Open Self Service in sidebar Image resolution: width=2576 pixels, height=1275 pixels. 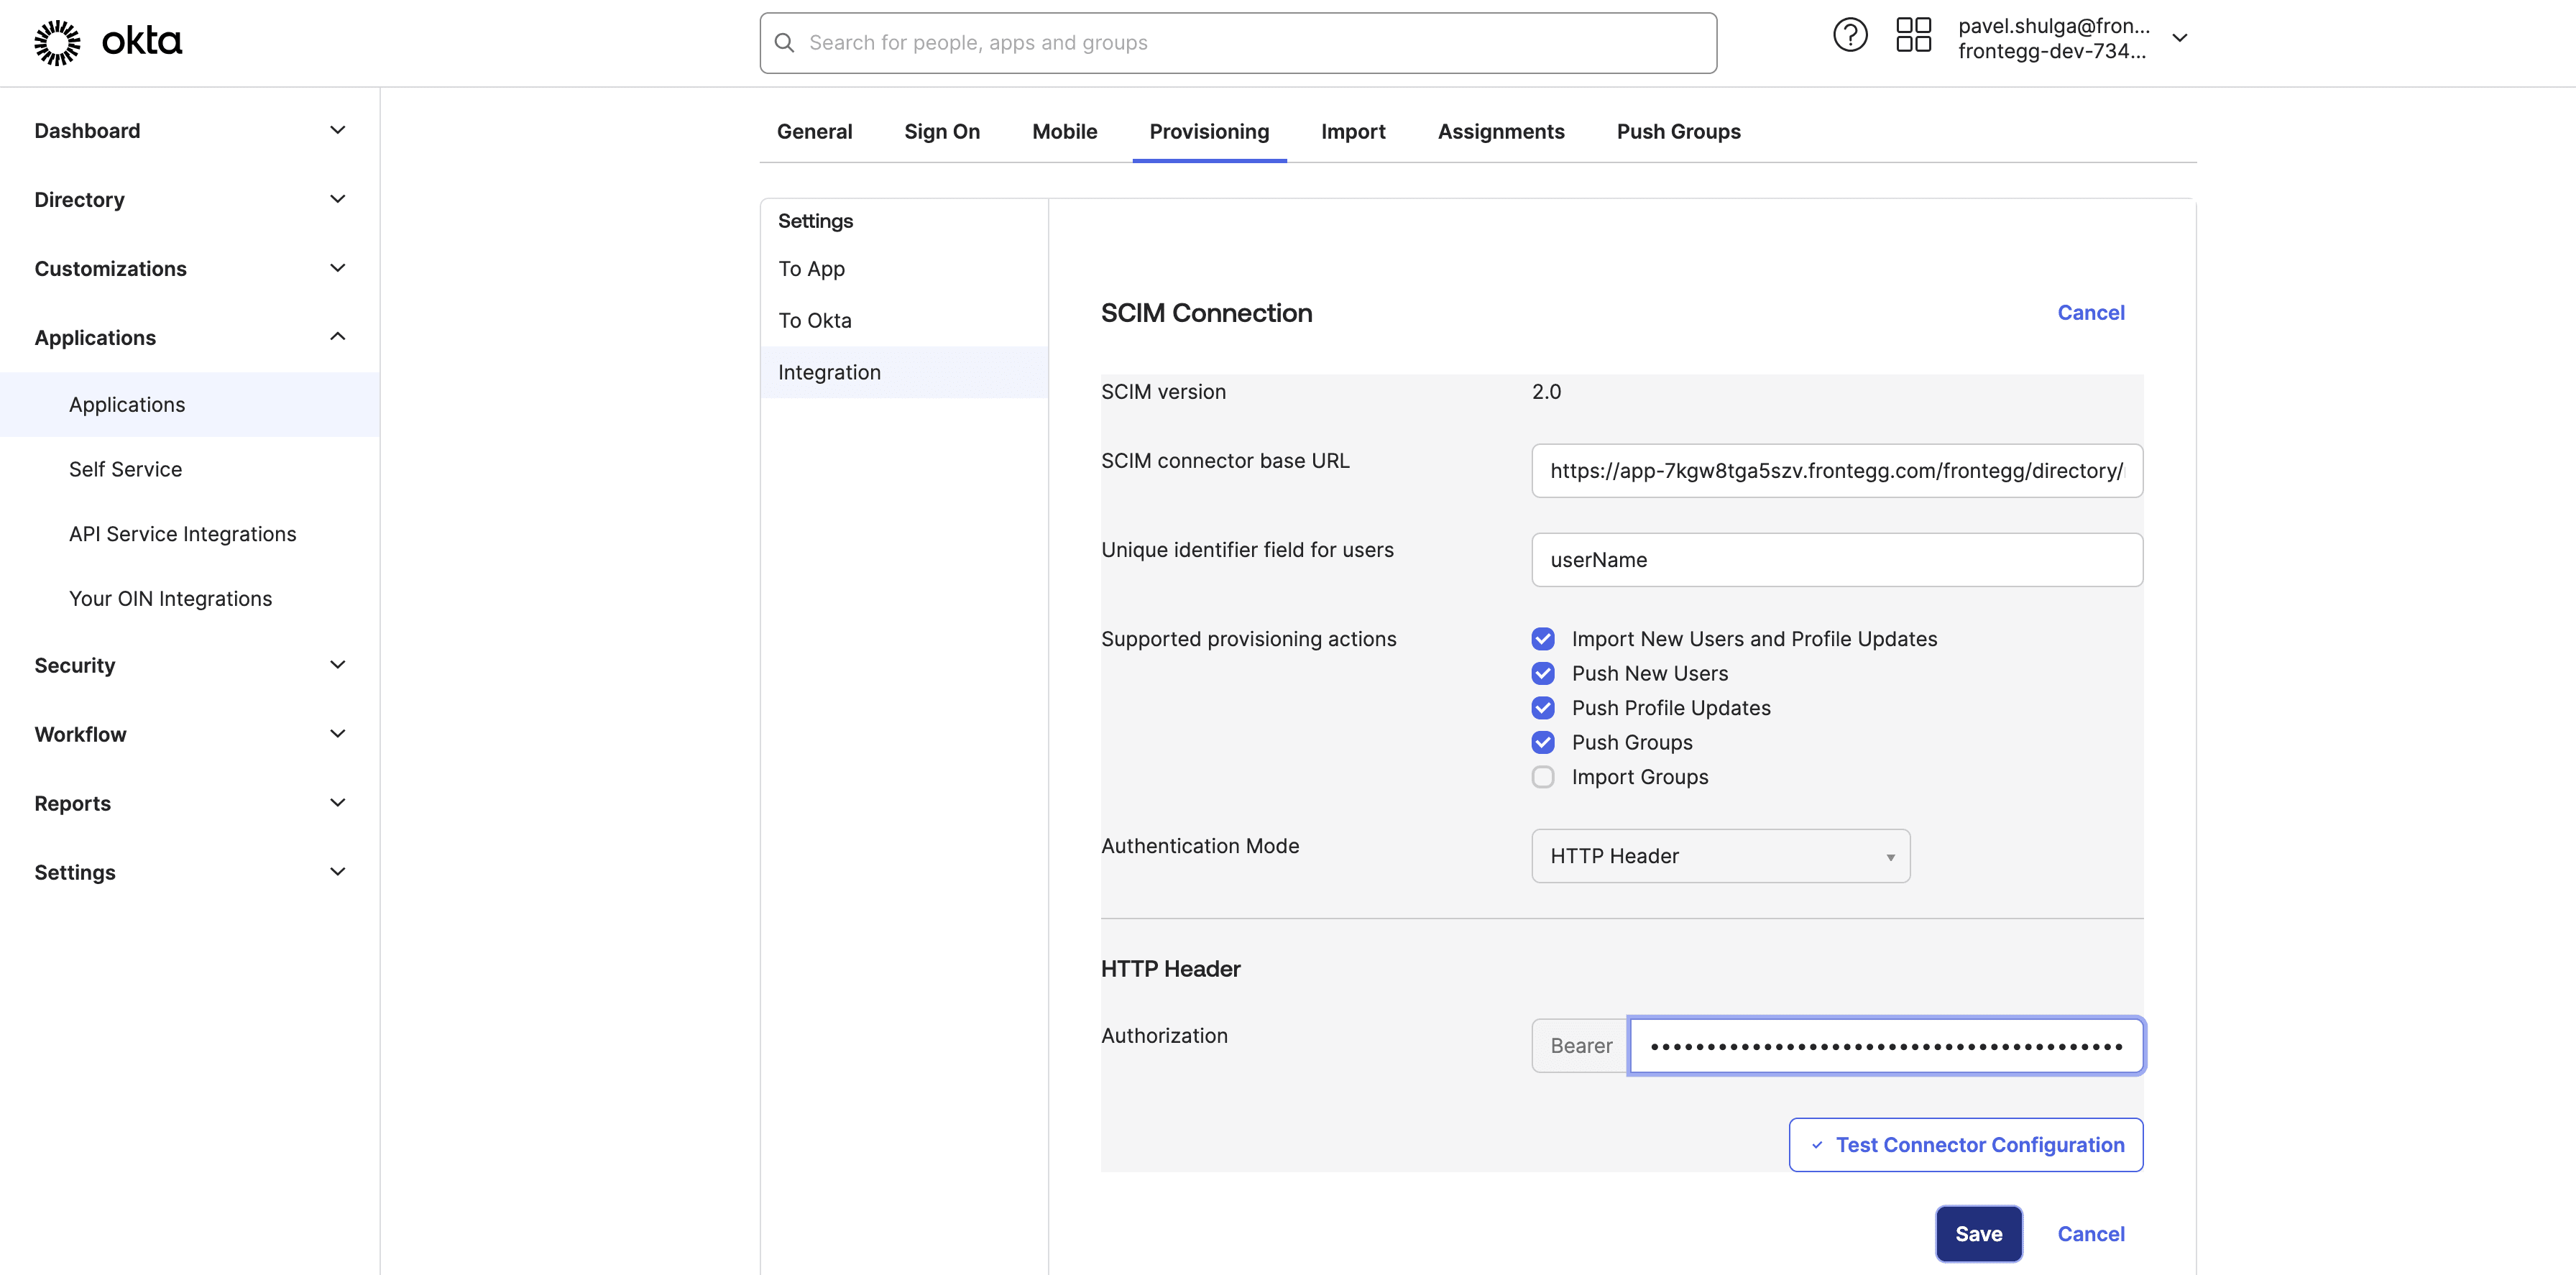pyautogui.click(x=190, y=470)
